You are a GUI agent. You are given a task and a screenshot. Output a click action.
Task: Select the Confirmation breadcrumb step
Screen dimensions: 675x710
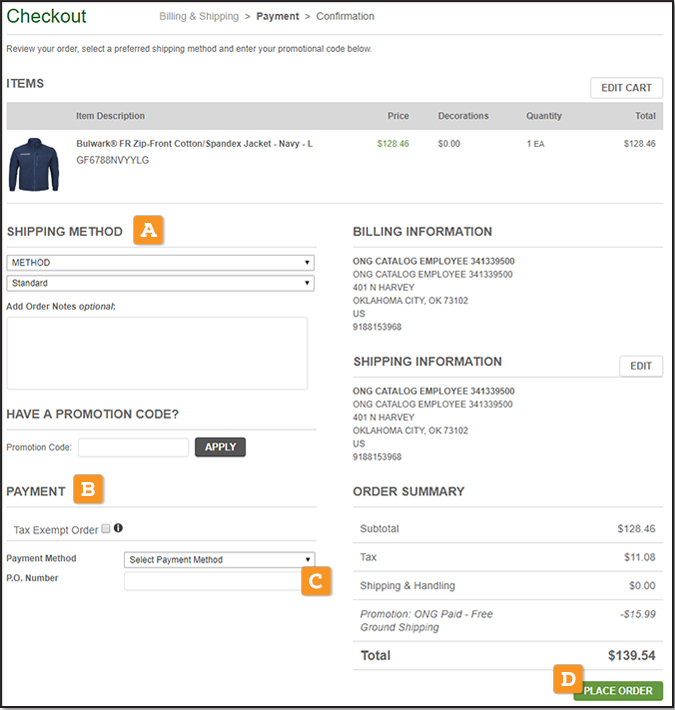pyautogui.click(x=345, y=17)
